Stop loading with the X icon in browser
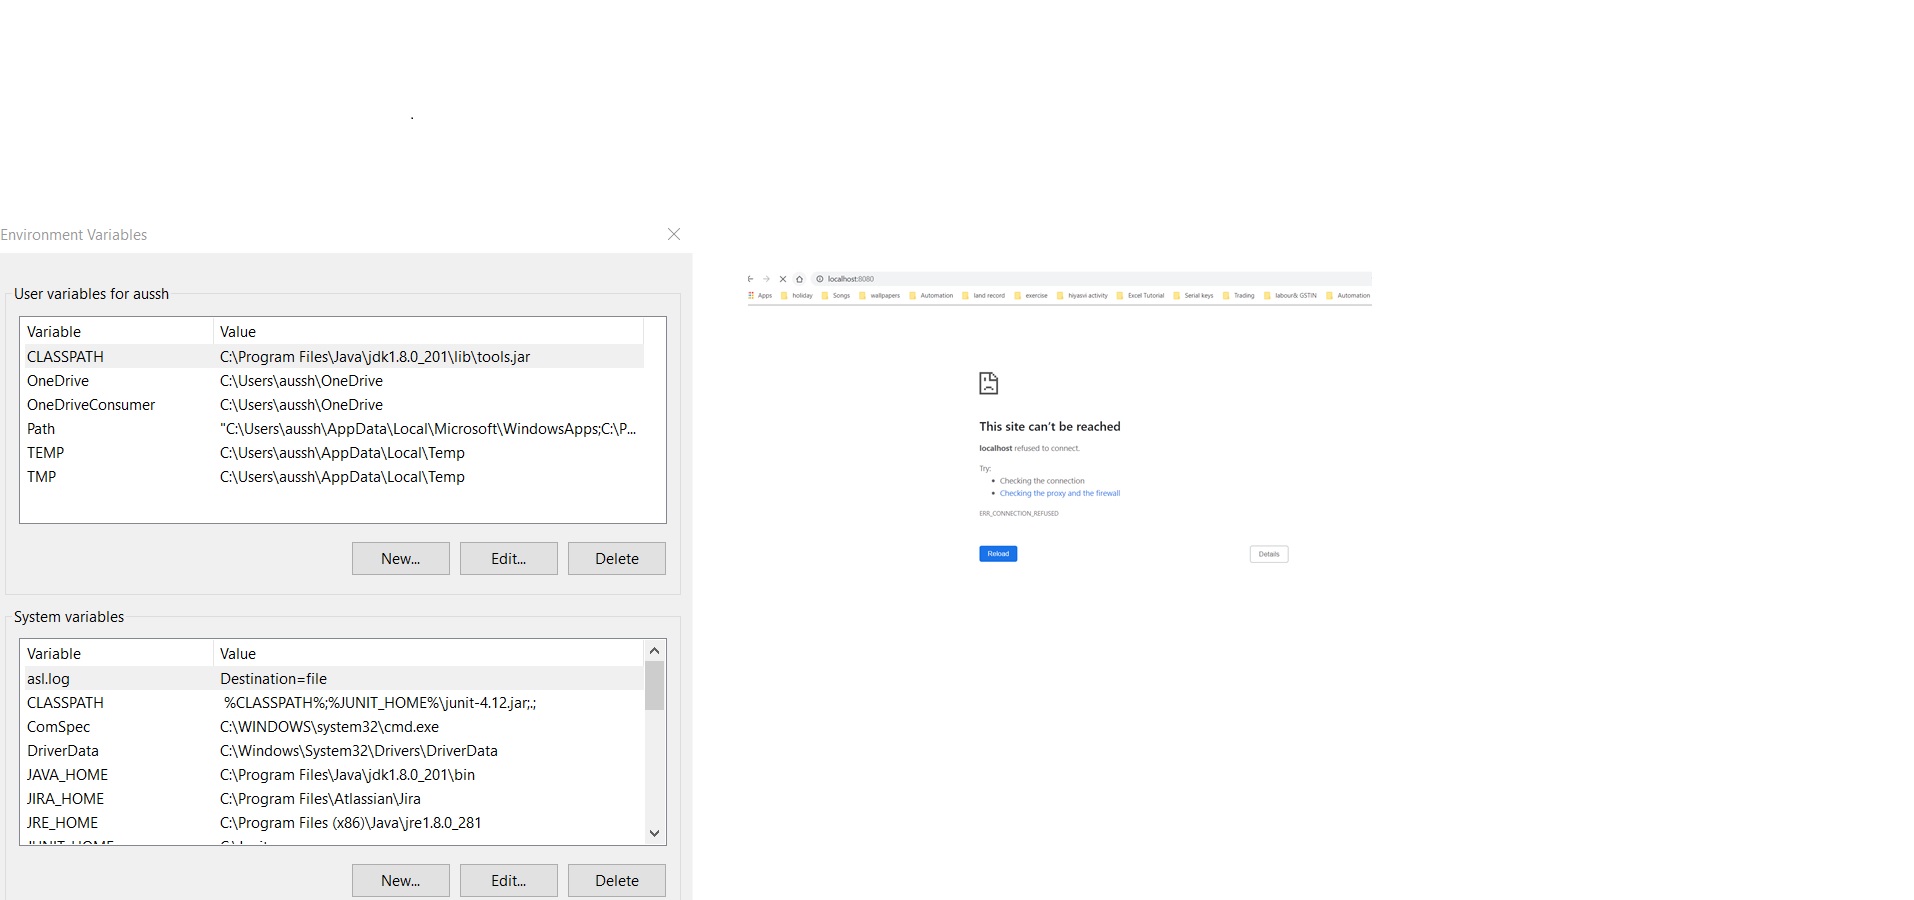The height and width of the screenshot is (900, 1914). (x=783, y=279)
